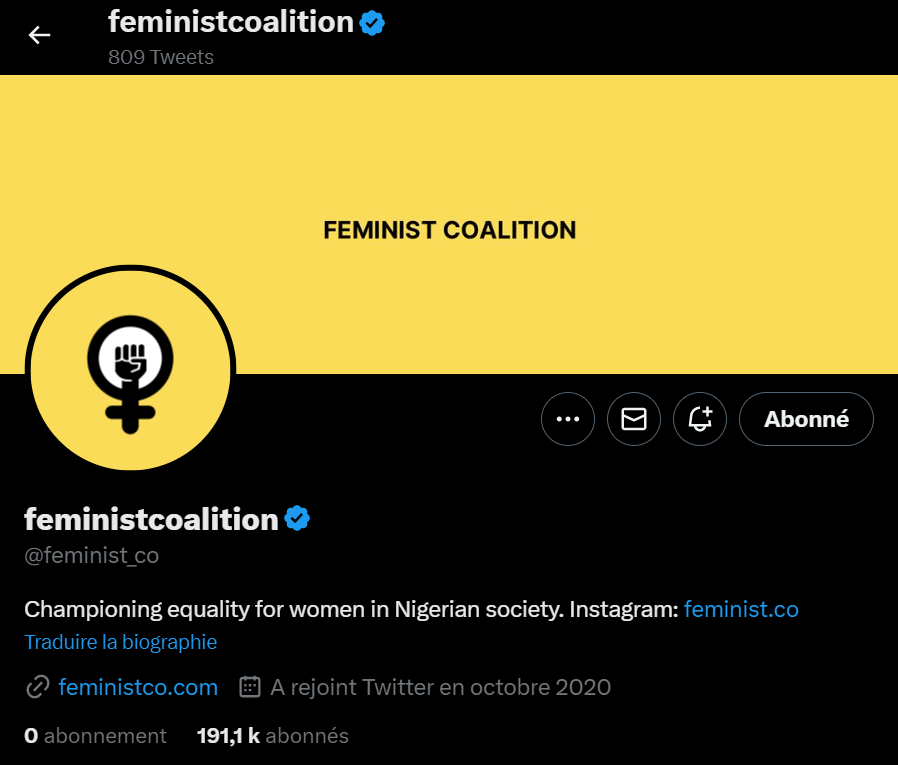
Task: View the 0 abonnement following list
Action: pyautogui.click(x=95, y=736)
